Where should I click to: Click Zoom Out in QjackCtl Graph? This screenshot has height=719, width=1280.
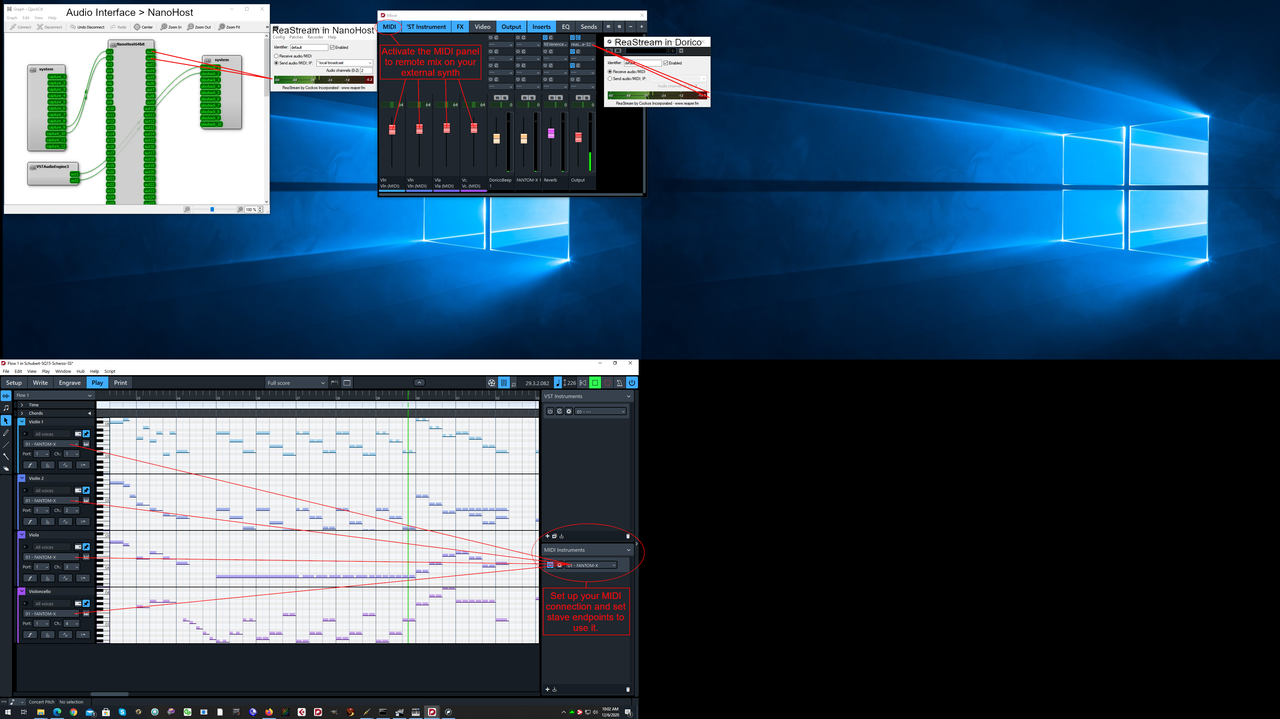point(200,27)
